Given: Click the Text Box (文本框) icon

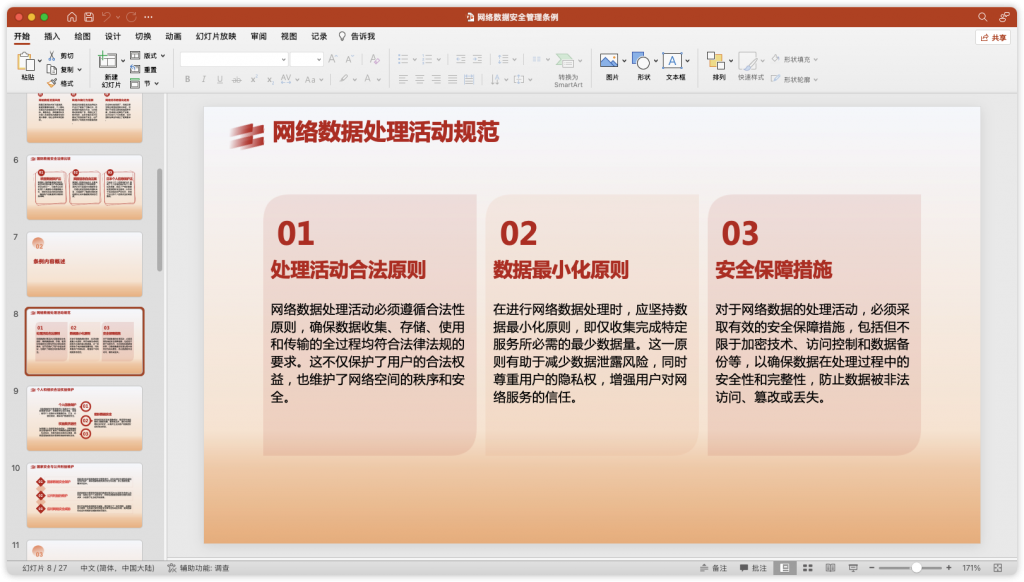Looking at the screenshot, I should pos(673,61).
